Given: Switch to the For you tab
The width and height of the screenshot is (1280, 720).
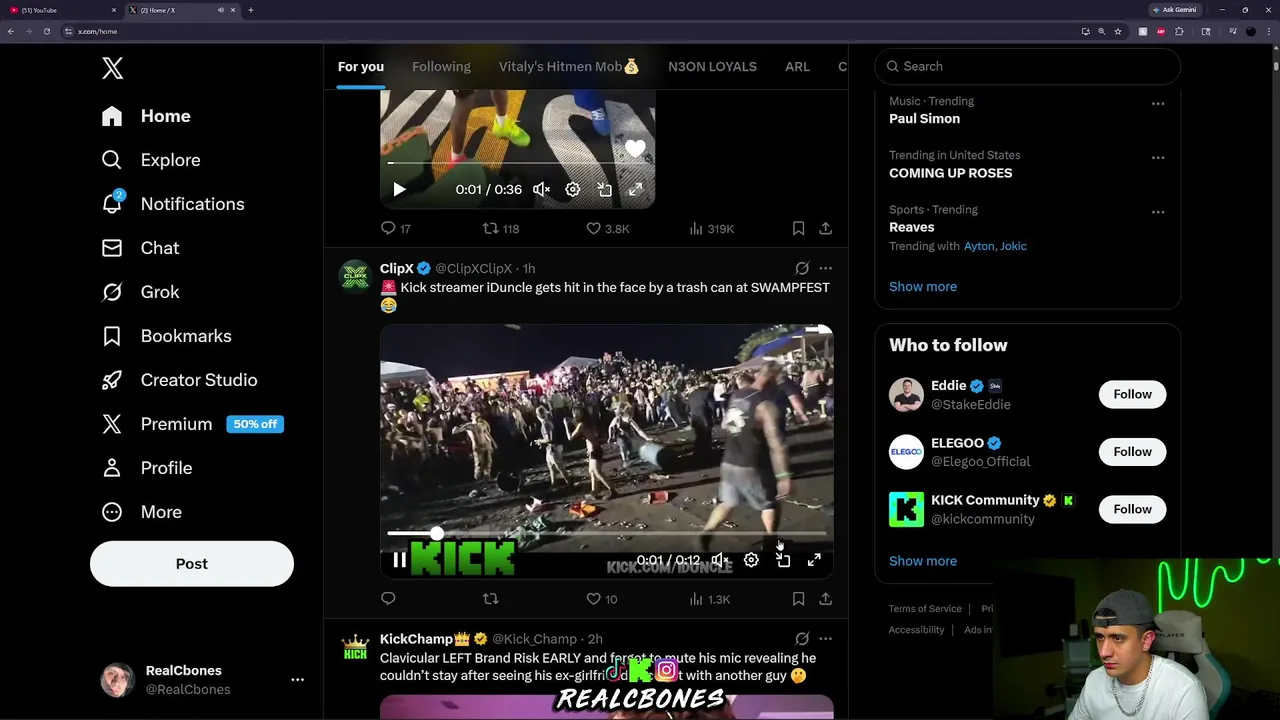Looking at the screenshot, I should tap(361, 67).
